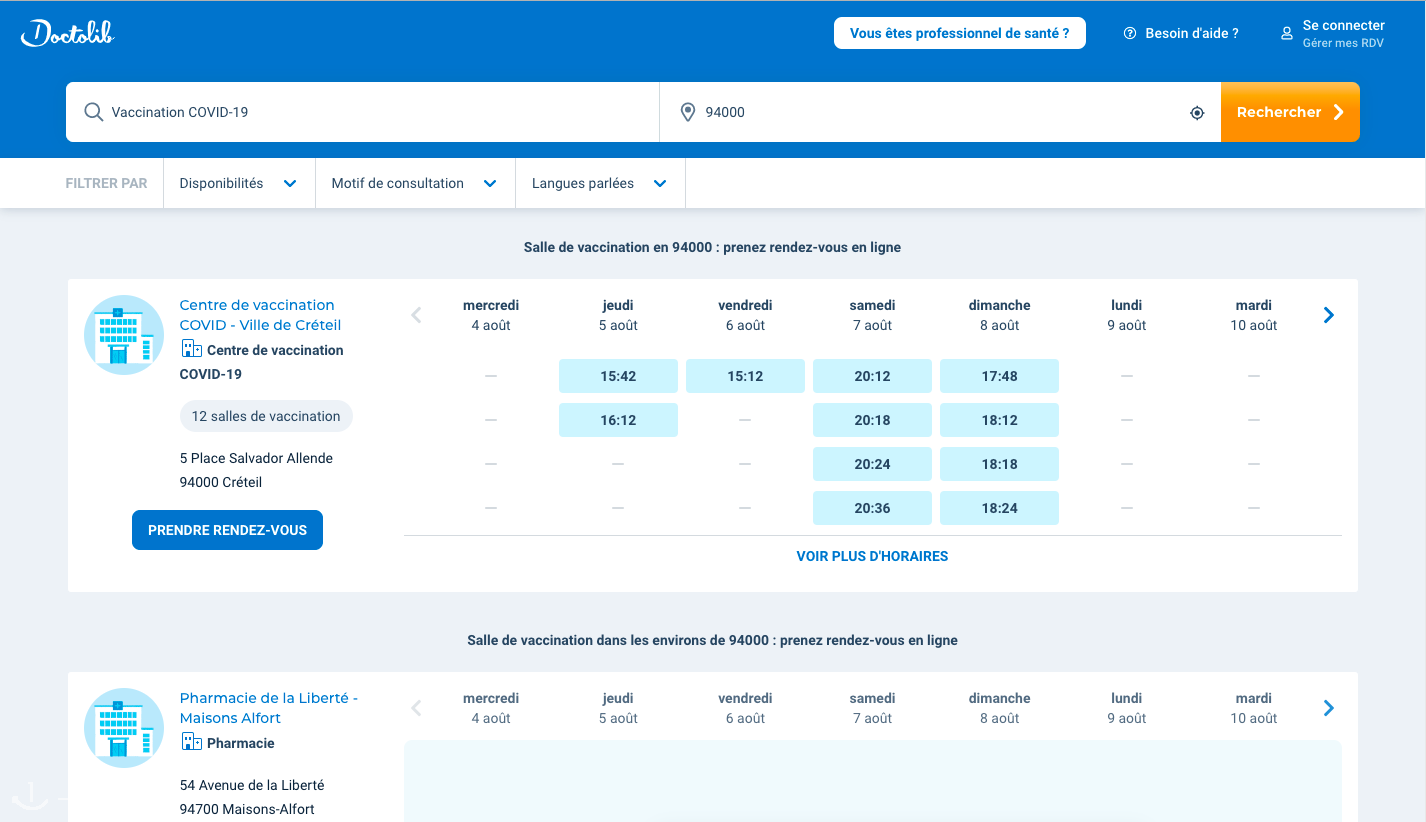The image size is (1426, 822).
Task: Select Friday 15:12 slot
Action: click(x=745, y=376)
